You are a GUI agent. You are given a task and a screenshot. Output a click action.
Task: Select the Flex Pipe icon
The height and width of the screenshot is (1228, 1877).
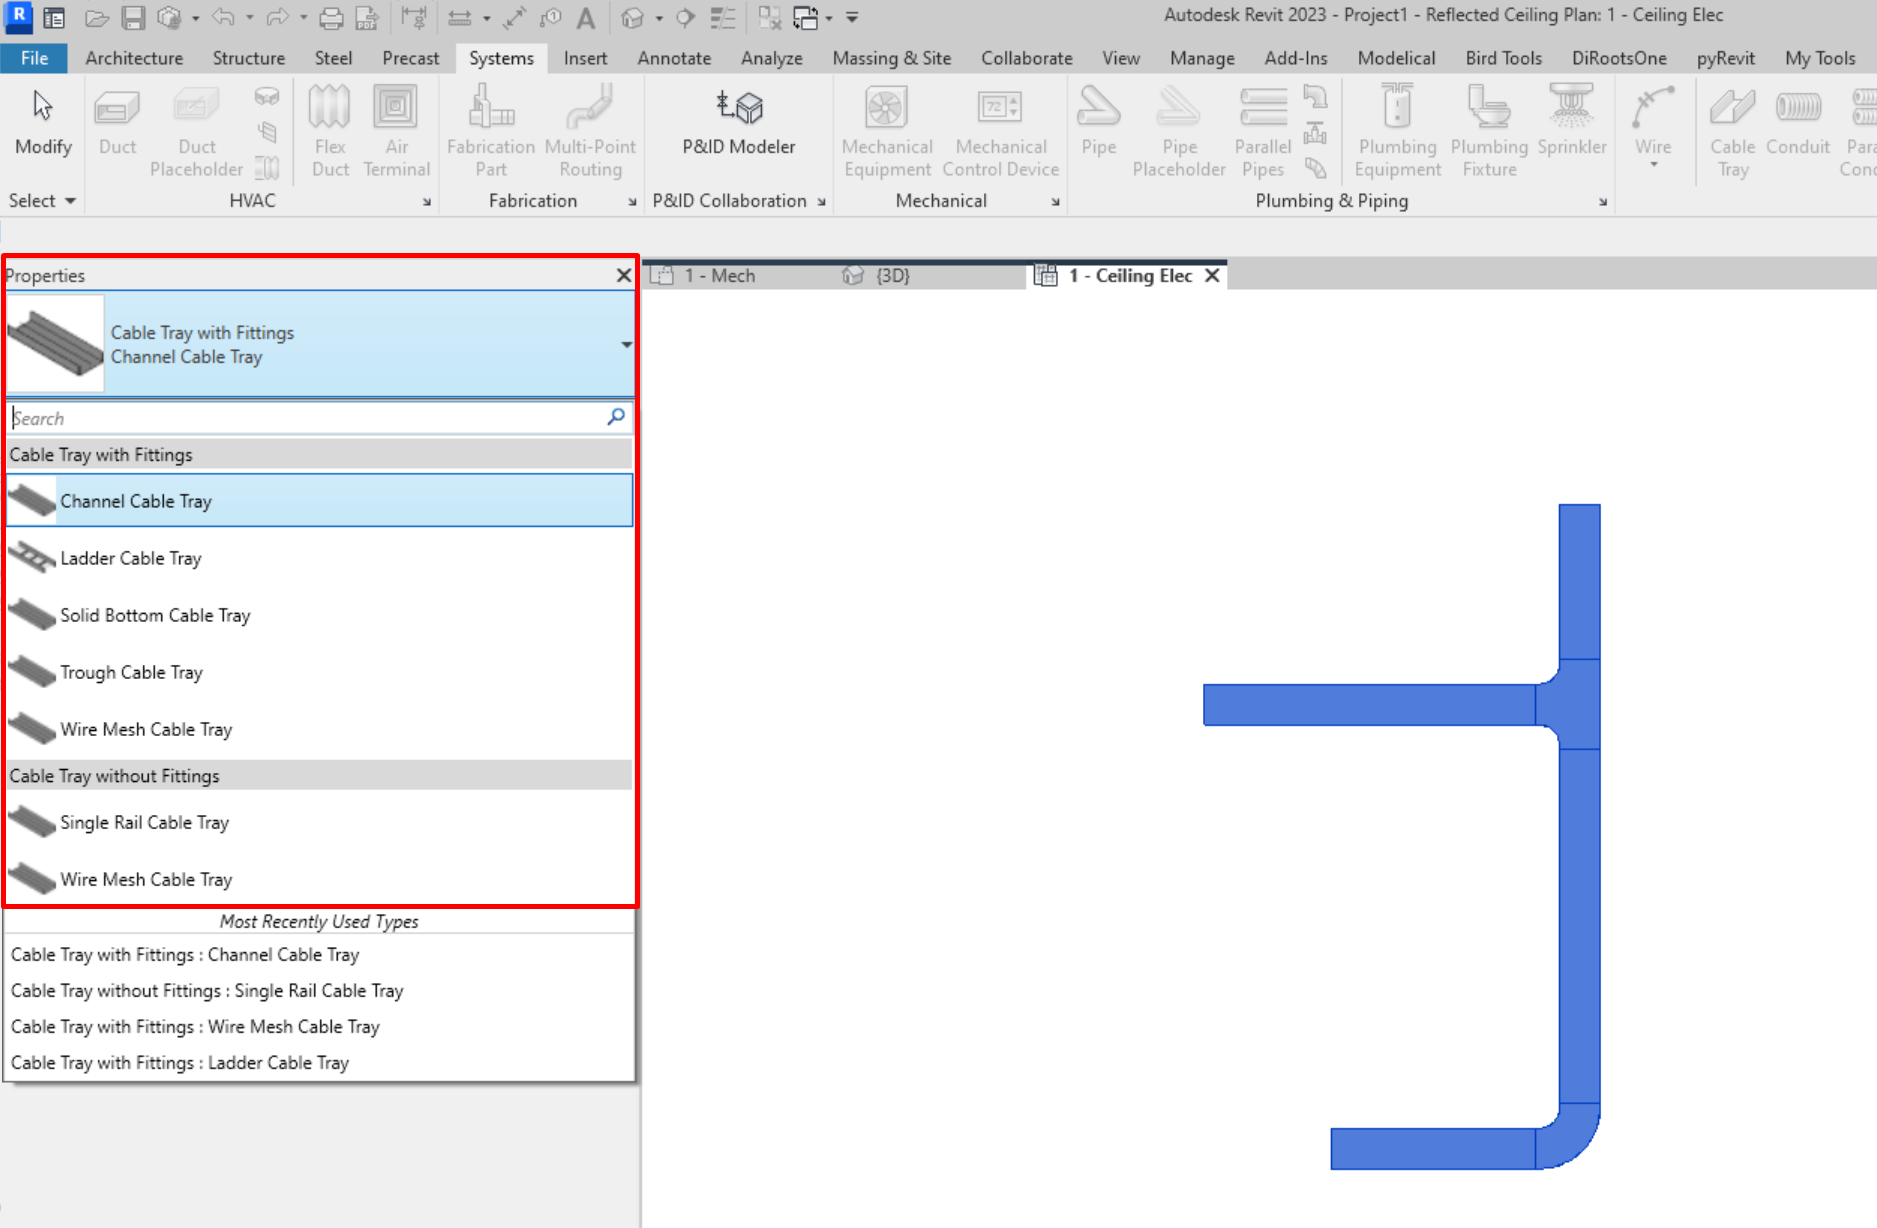pos(1315,167)
